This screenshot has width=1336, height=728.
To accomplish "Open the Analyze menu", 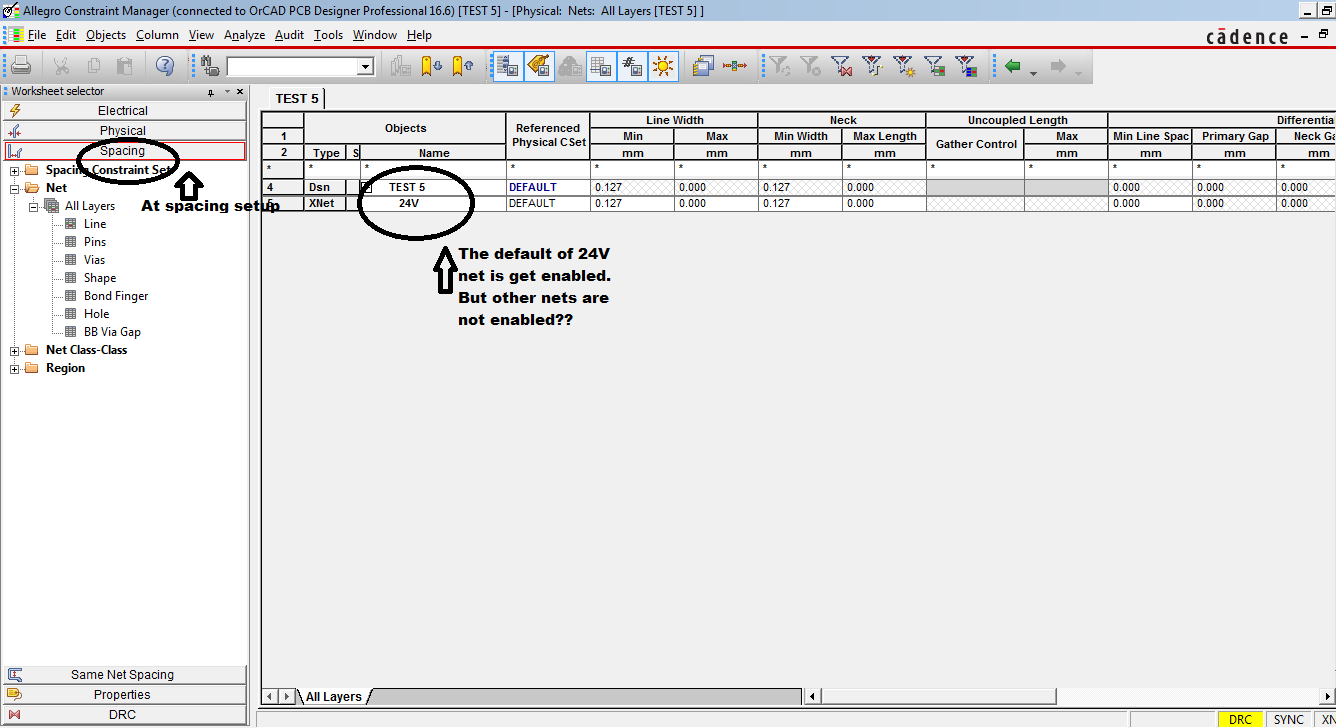I will [244, 35].
